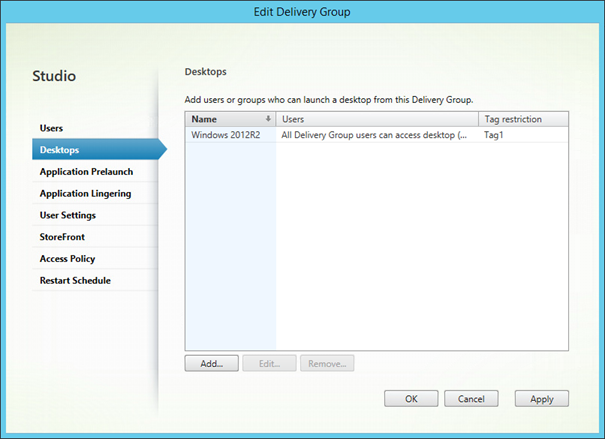Click the sort arrow in Name header
605x439 pixels.
tap(268, 119)
